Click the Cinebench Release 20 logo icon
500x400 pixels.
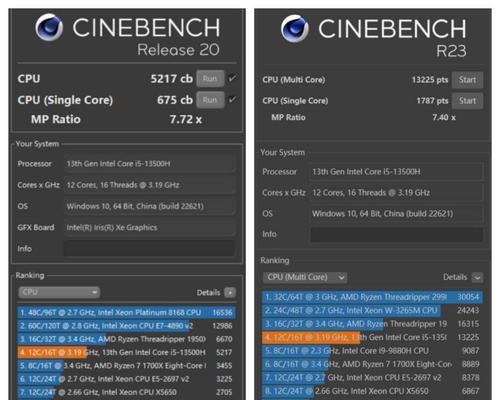pyautogui.click(x=49, y=27)
